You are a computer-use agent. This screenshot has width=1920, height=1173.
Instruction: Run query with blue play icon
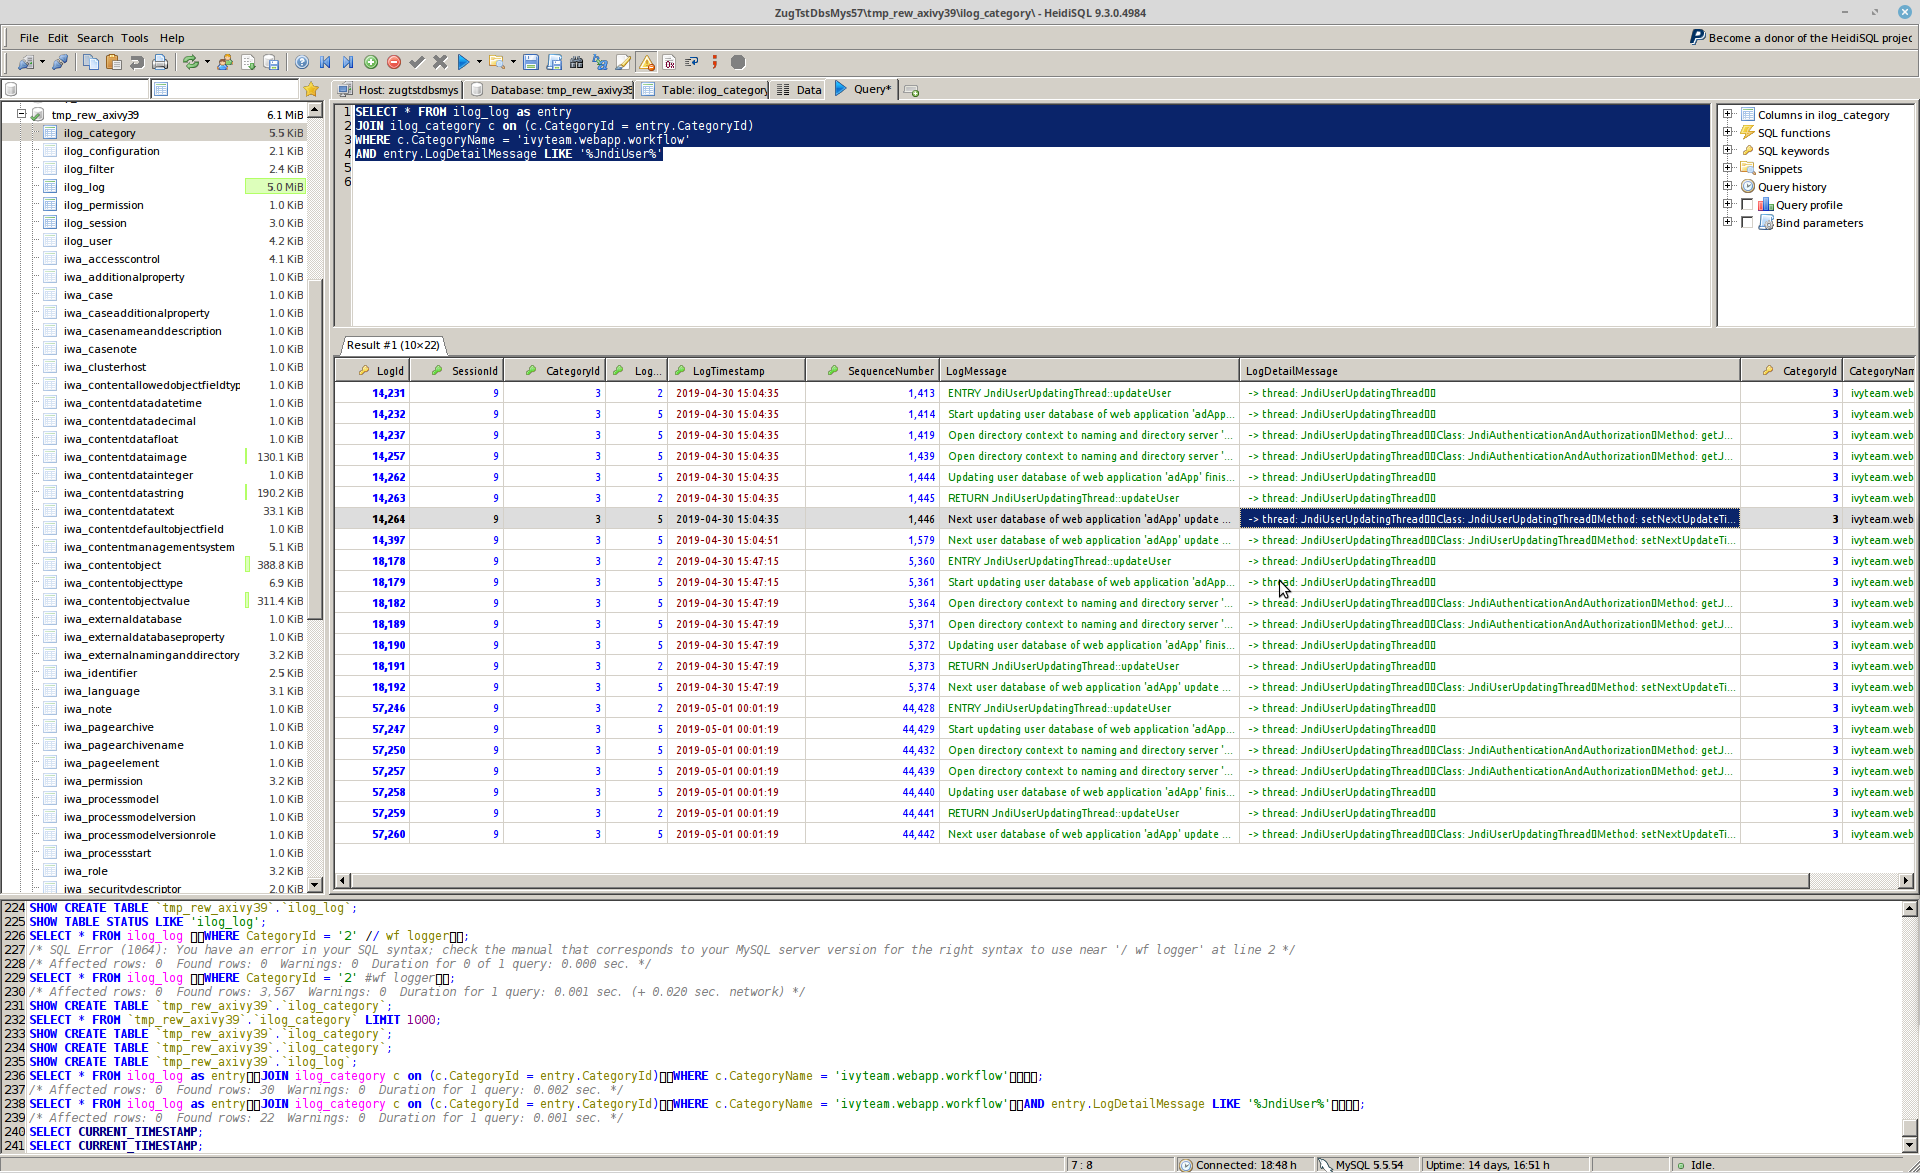click(x=463, y=62)
